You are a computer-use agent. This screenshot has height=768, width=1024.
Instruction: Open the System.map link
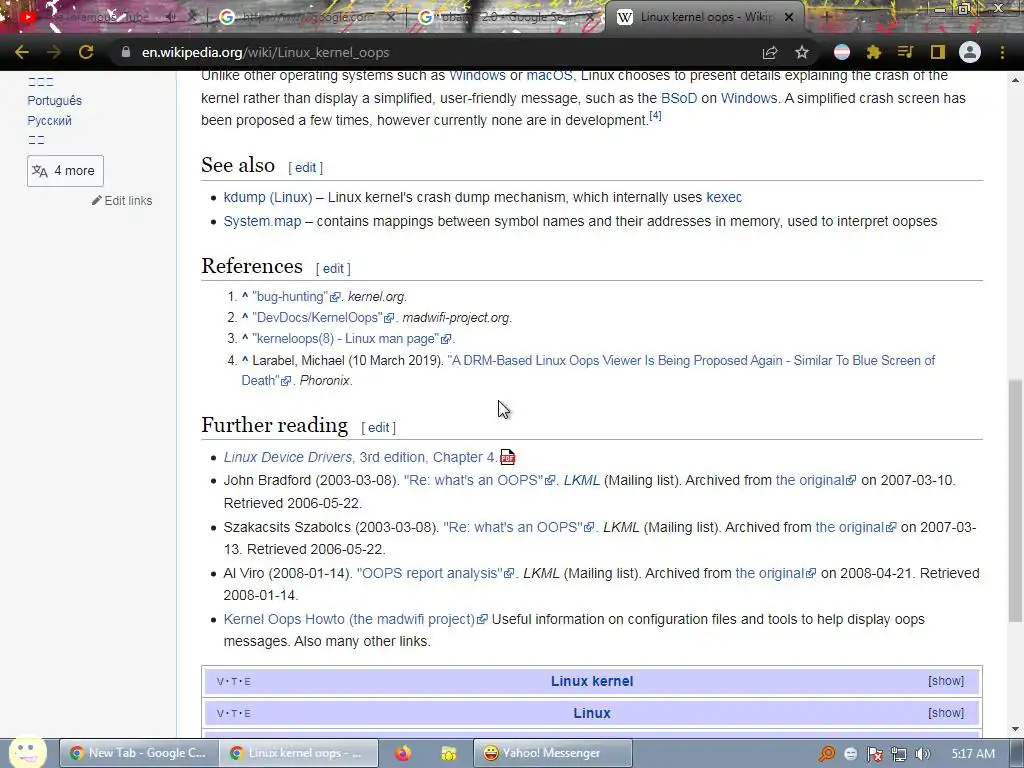pos(263,221)
